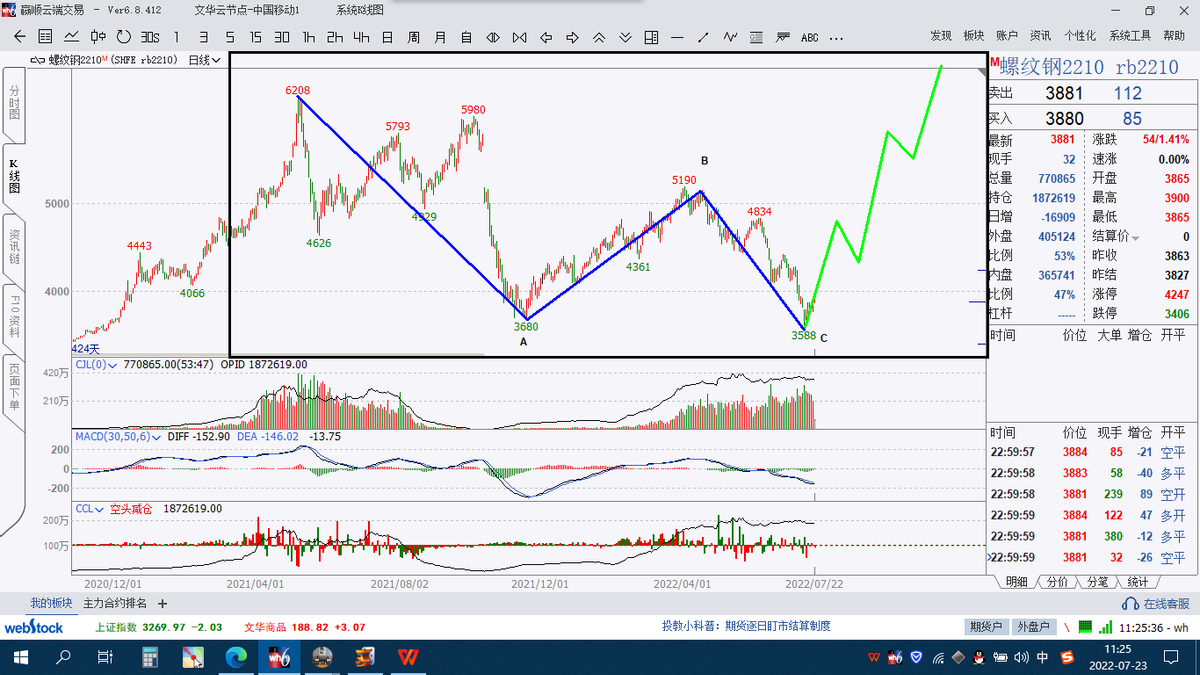
Task: Open 在线客服 online support link
Action: pos(1157,604)
